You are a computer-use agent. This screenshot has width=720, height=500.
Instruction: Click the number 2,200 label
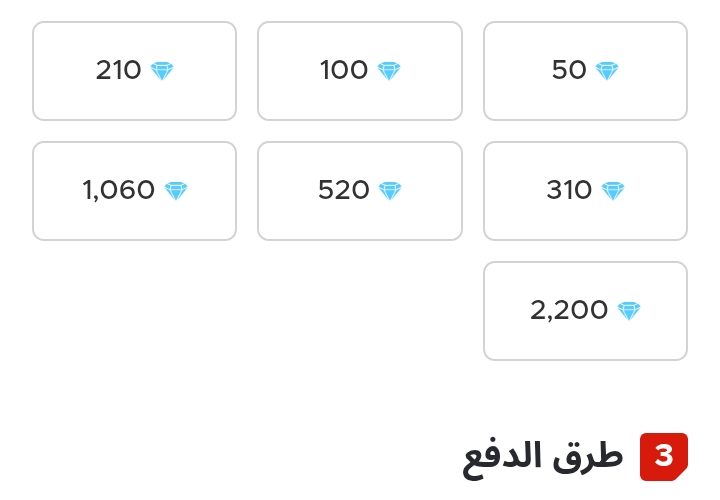pyautogui.click(x=569, y=310)
